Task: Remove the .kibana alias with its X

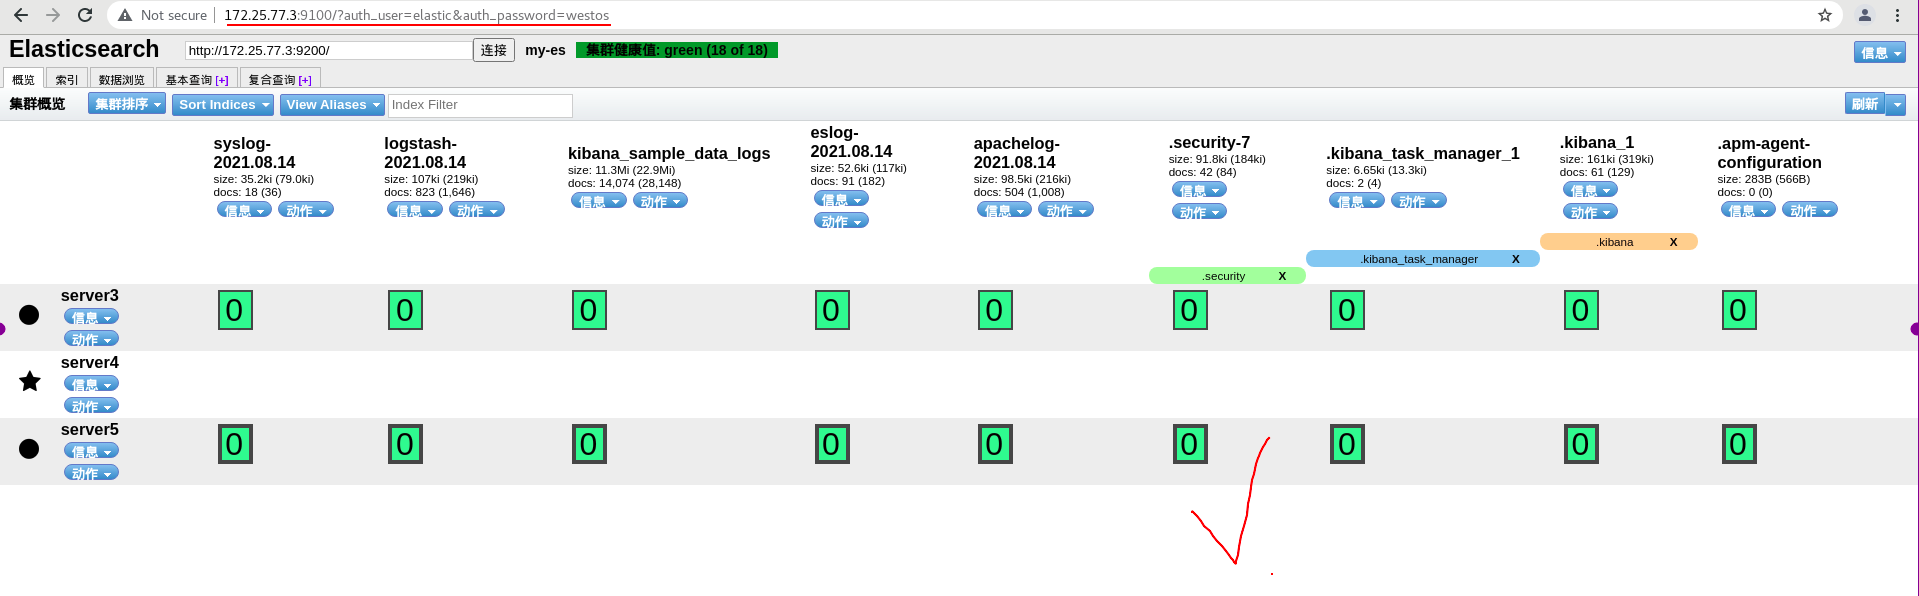Action: coord(1673,242)
